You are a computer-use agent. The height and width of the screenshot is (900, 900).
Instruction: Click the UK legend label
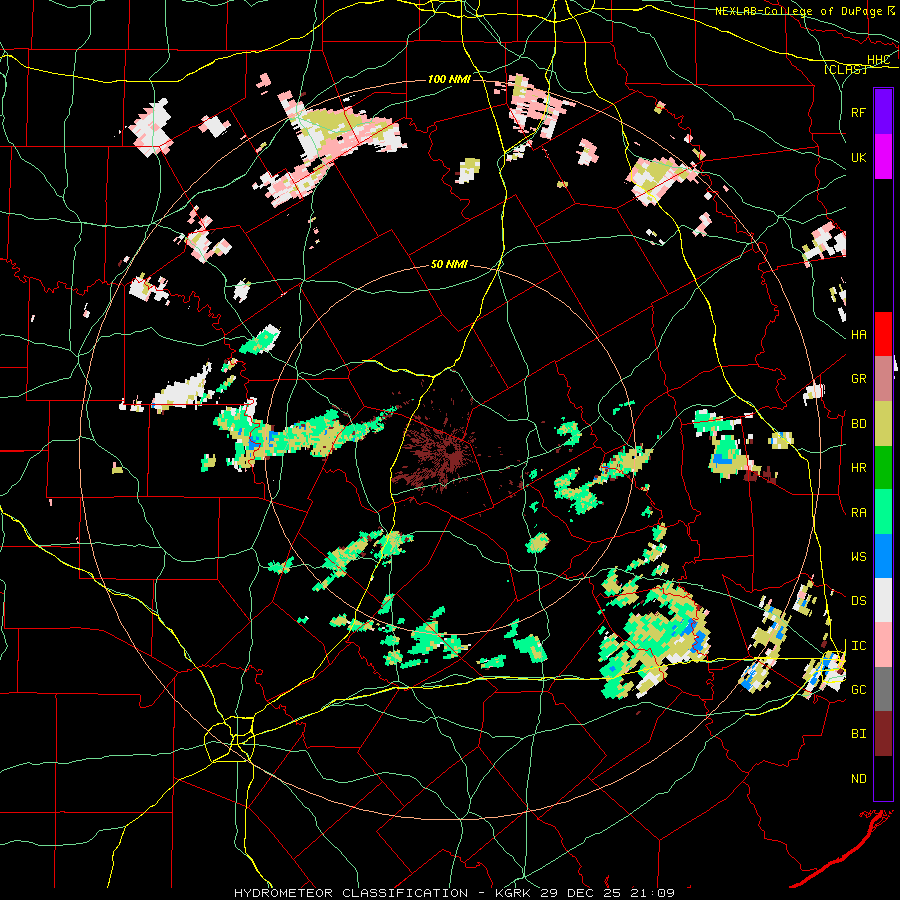click(858, 157)
